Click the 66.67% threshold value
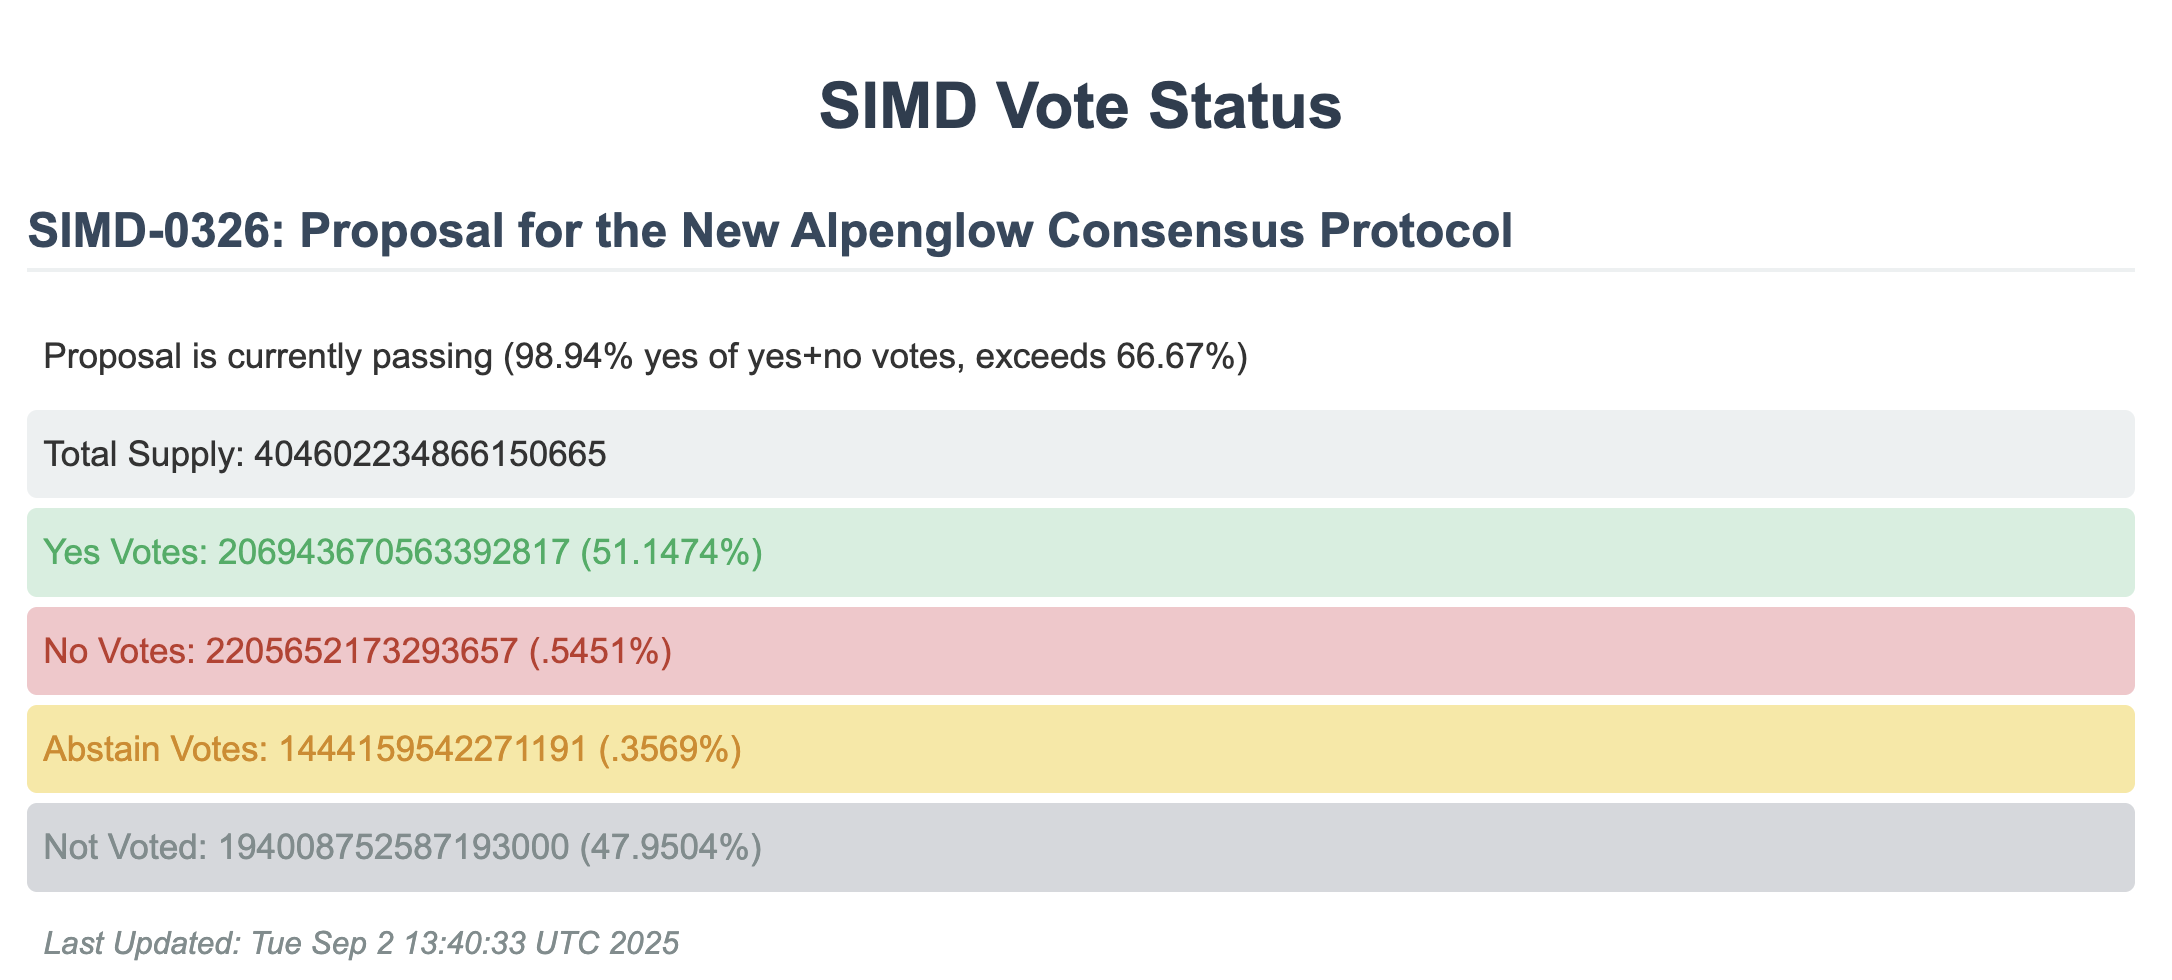 1174,356
